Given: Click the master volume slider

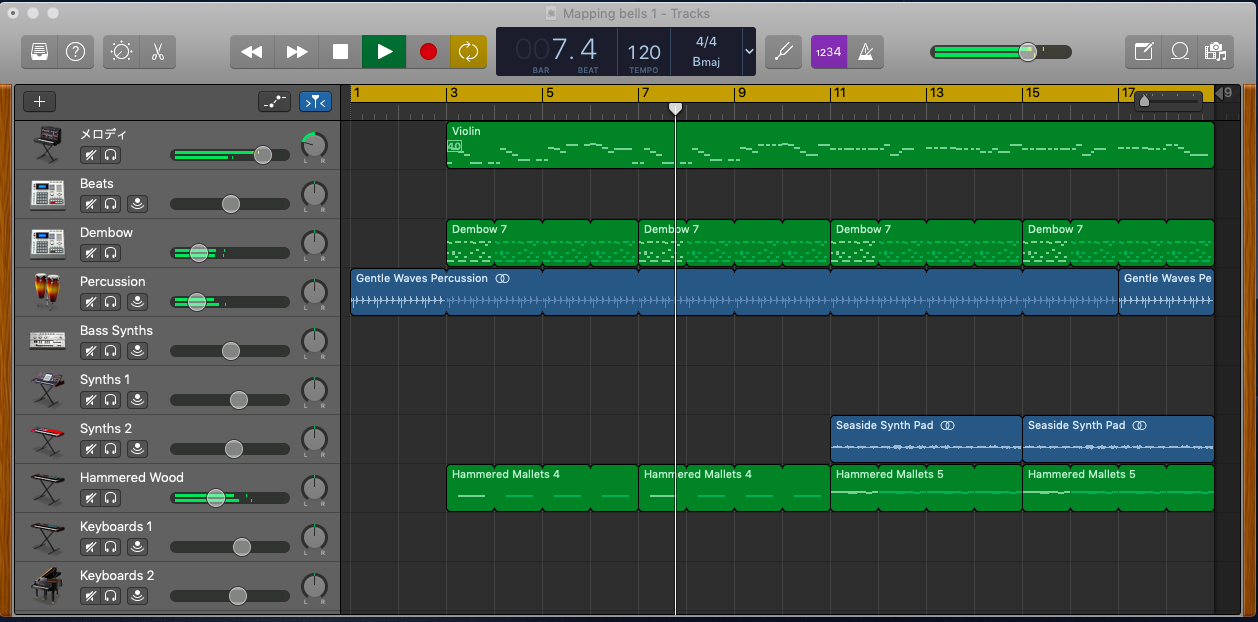Looking at the screenshot, I should click(1026, 51).
